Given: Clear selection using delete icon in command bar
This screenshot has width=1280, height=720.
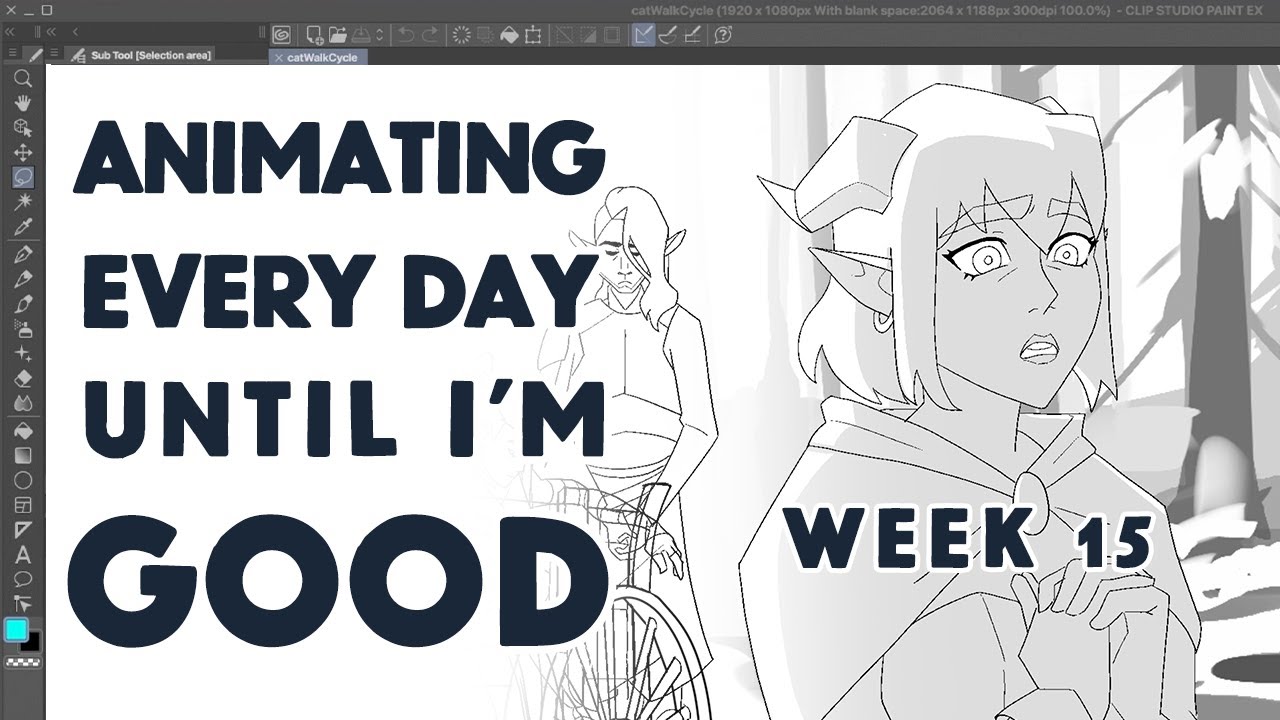Looking at the screenshot, I should pos(462,35).
